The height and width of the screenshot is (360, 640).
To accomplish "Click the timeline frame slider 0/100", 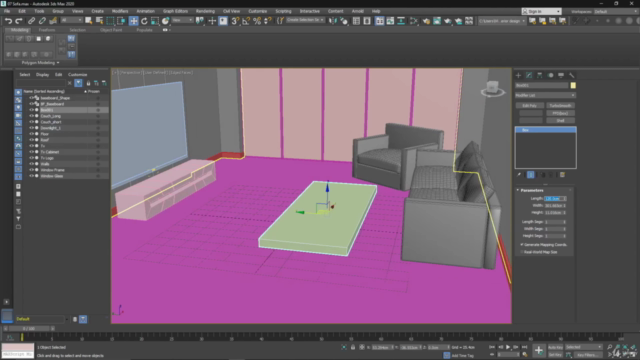I will [29, 328].
